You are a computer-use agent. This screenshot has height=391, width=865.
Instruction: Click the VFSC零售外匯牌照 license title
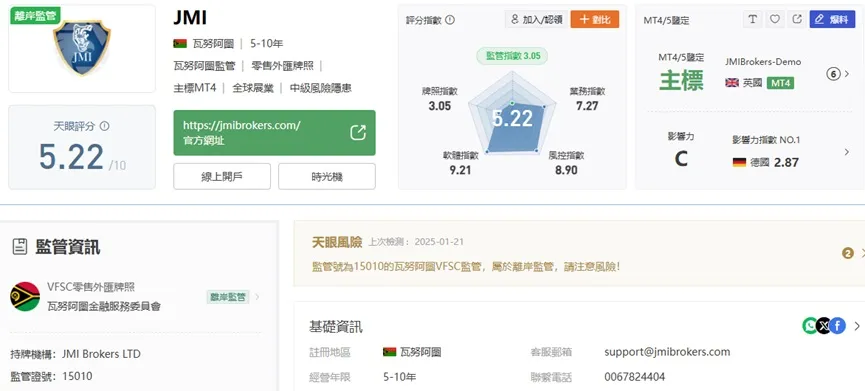point(91,287)
